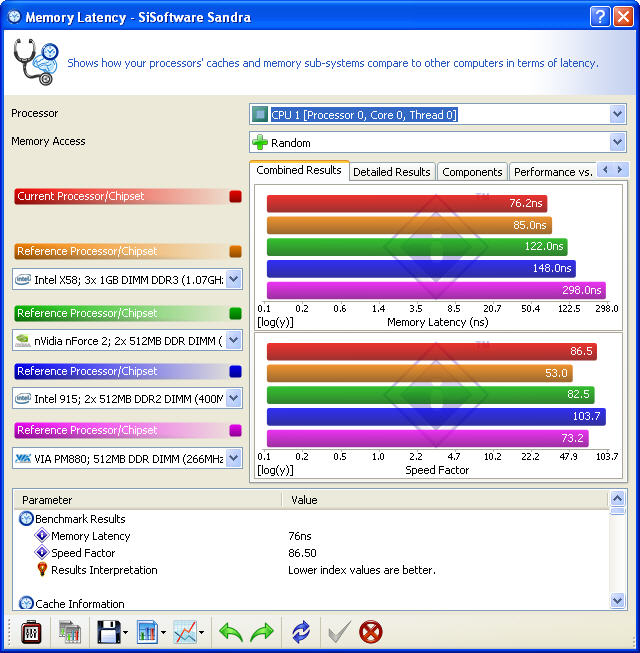Open the nVidia nForce 2 reference dropdown
Image resolution: width=640 pixels, height=653 pixels.
[x=234, y=340]
